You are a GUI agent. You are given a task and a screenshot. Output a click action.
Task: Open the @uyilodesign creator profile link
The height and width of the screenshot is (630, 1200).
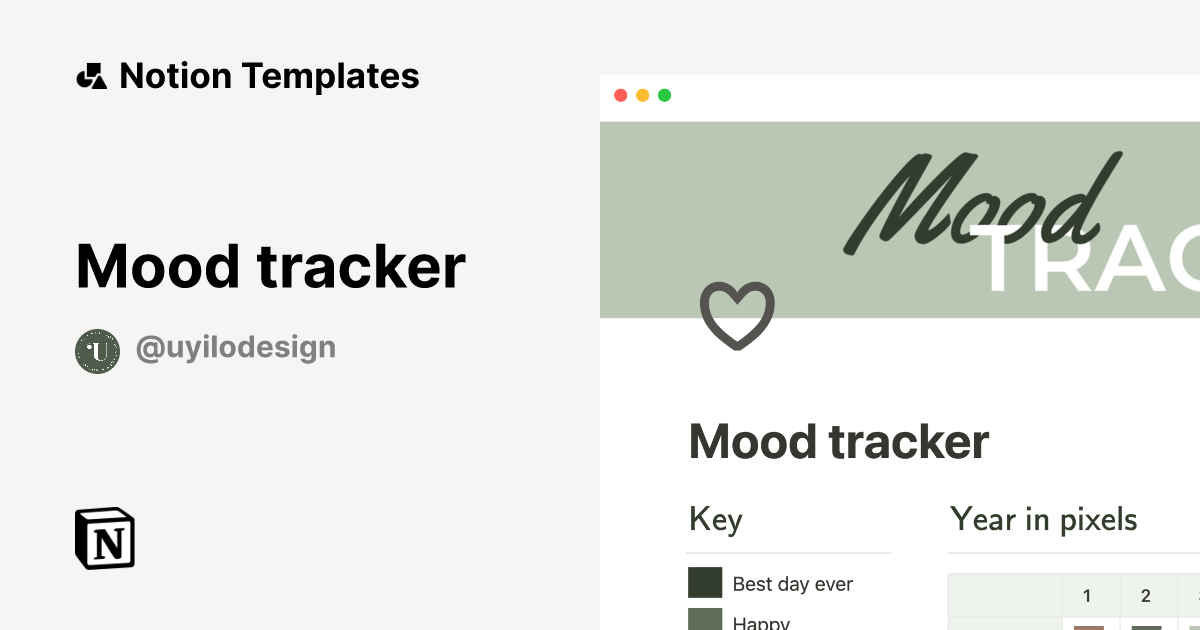click(x=235, y=348)
